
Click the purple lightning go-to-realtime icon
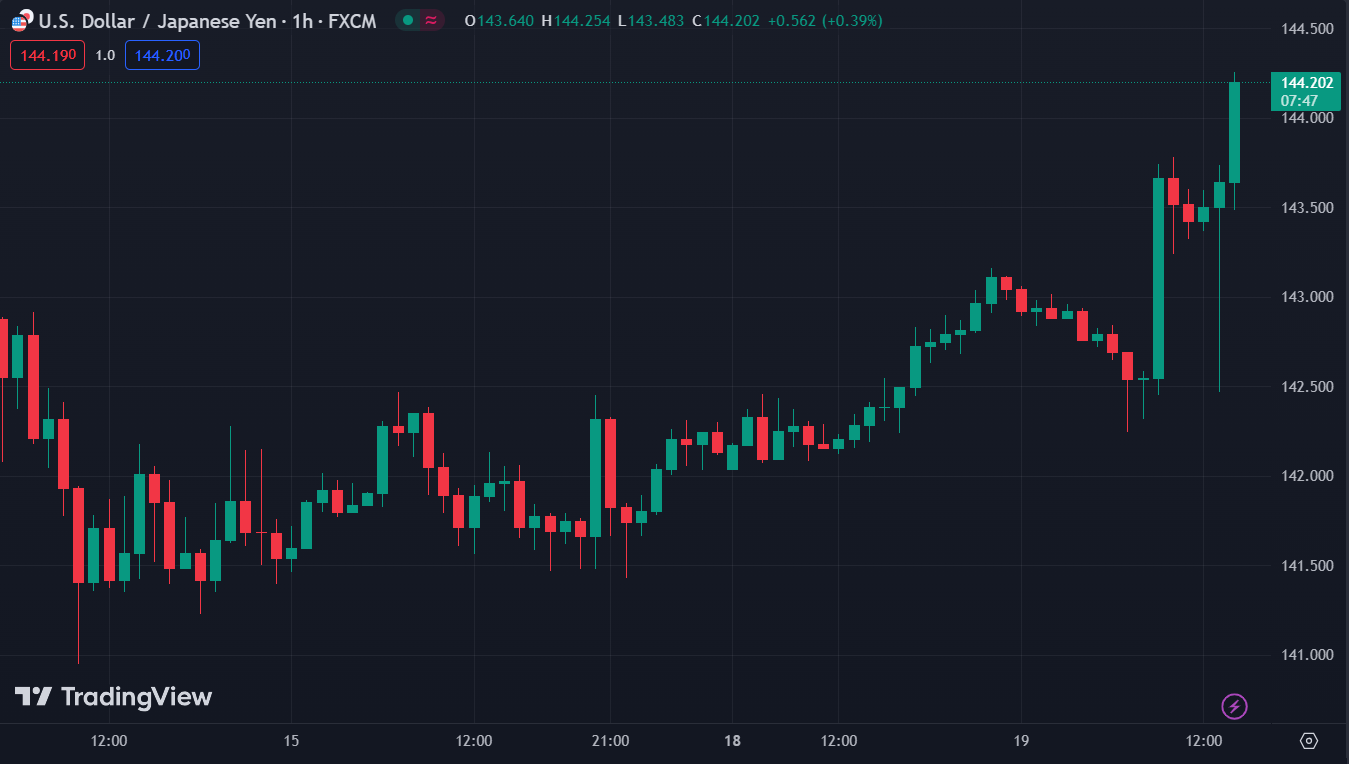[x=1235, y=707]
